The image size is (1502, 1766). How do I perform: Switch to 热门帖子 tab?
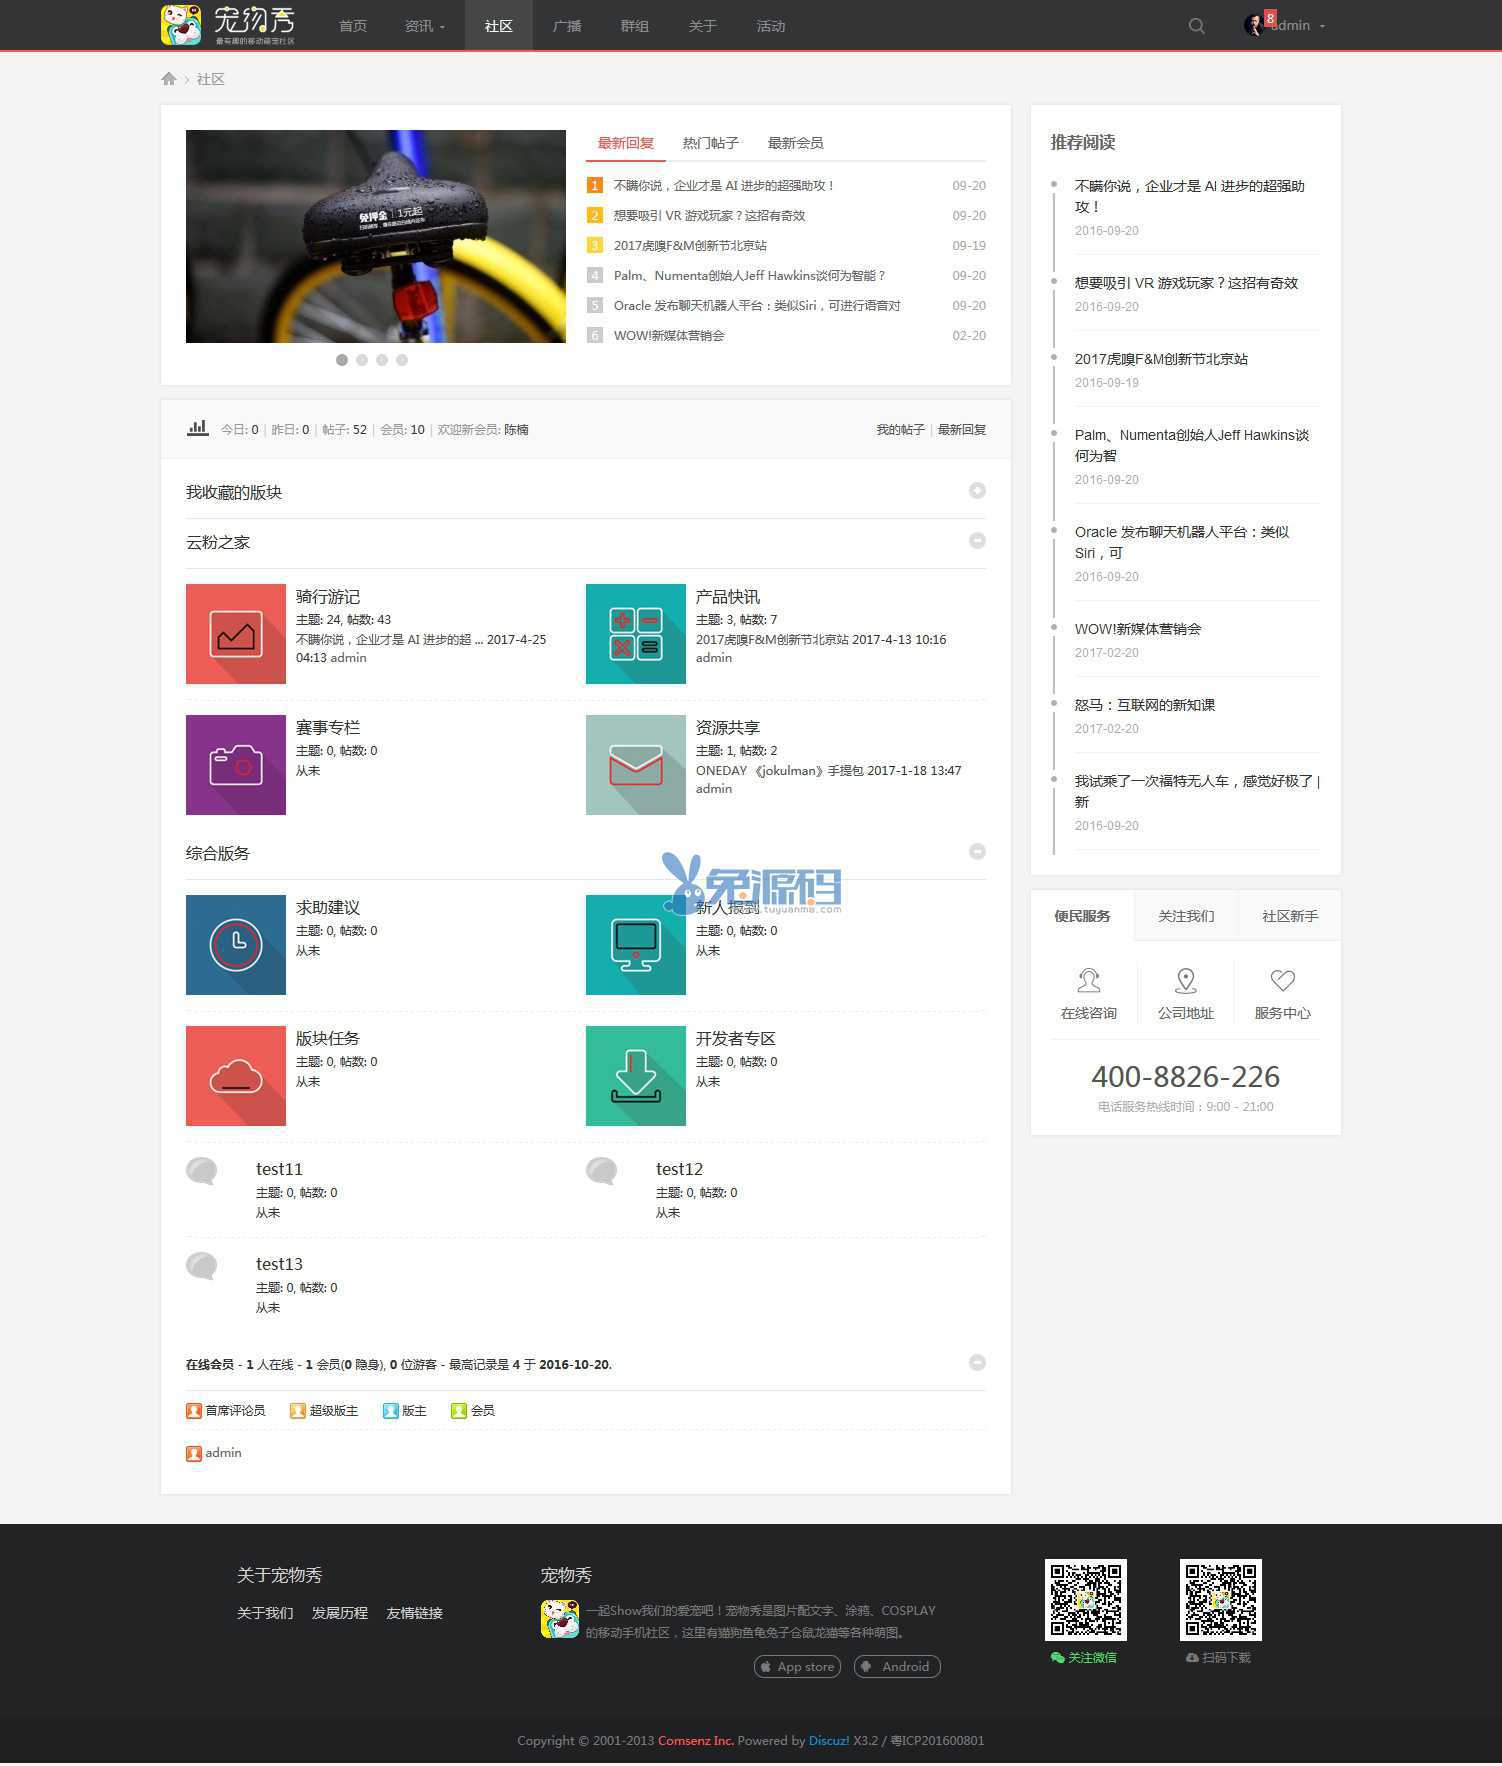711,143
